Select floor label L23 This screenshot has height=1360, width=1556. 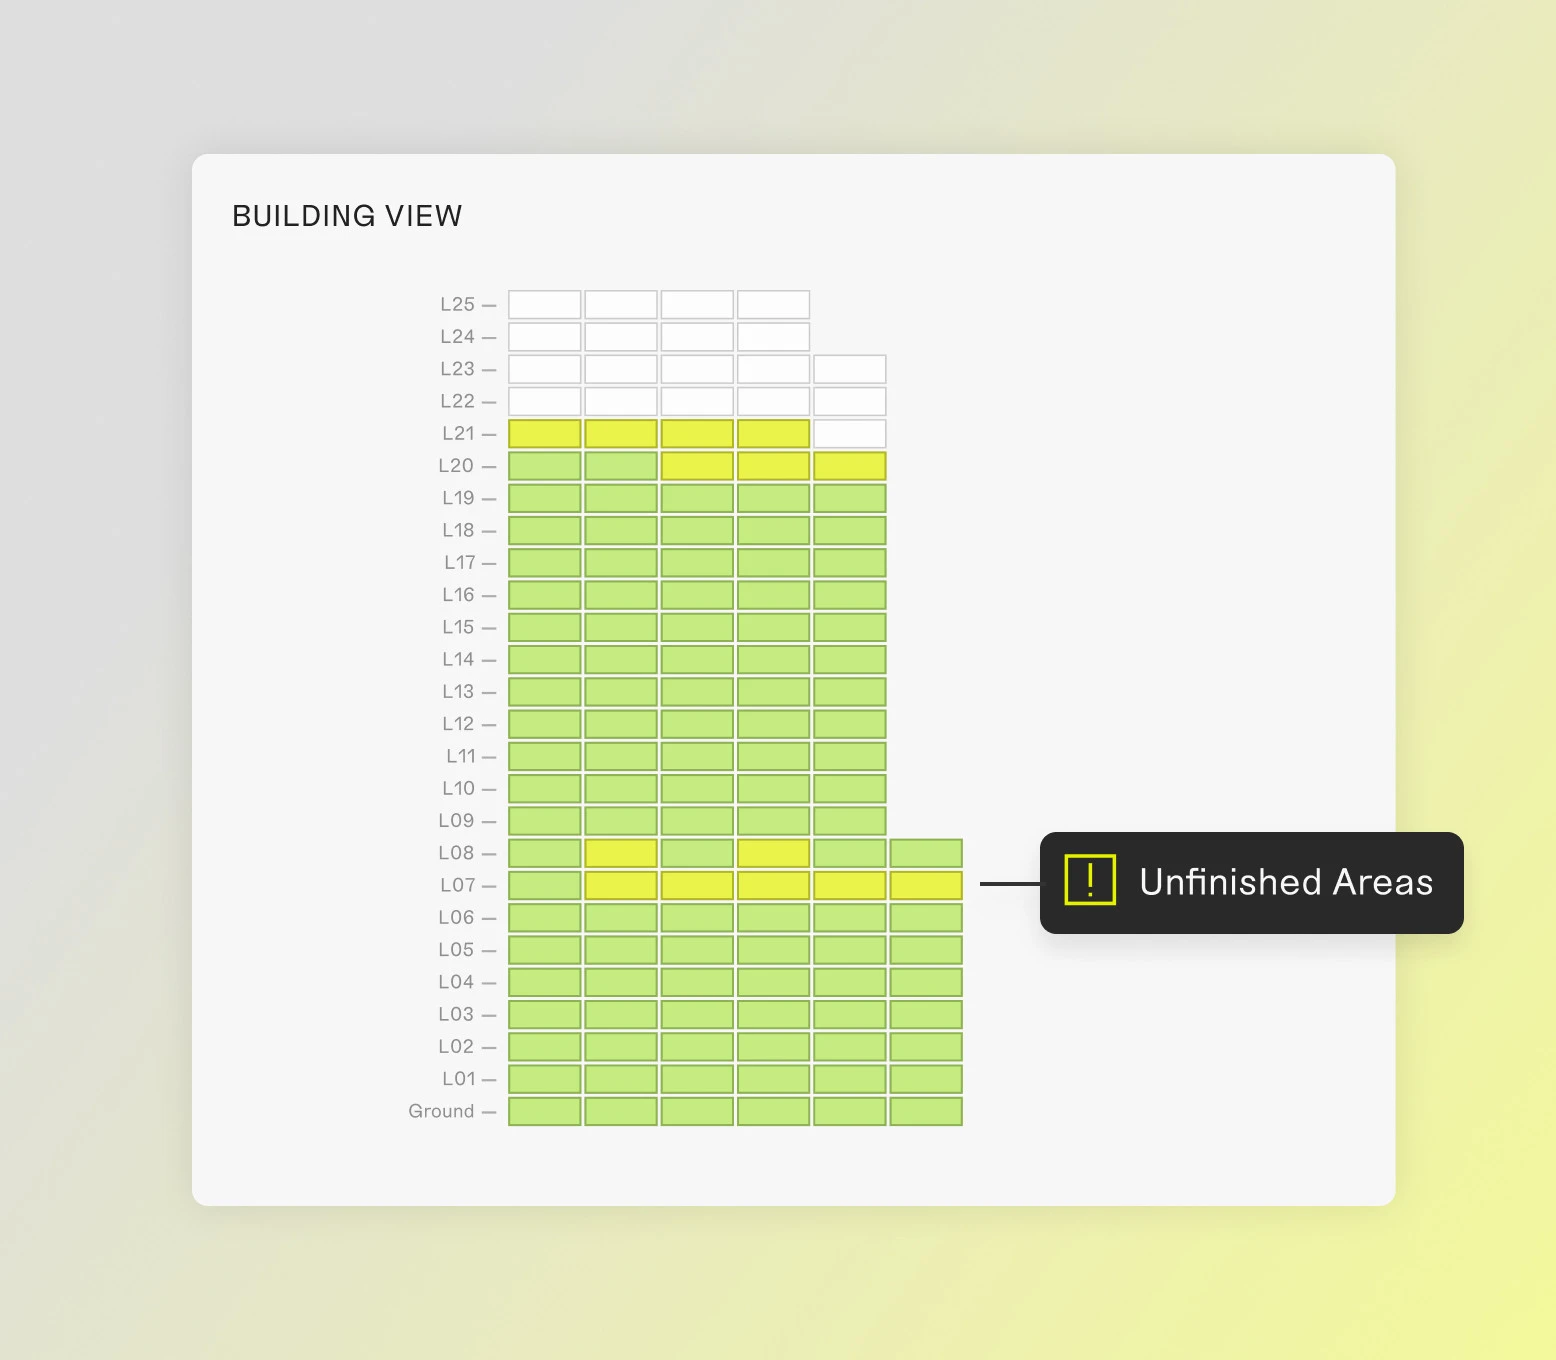[x=458, y=369]
